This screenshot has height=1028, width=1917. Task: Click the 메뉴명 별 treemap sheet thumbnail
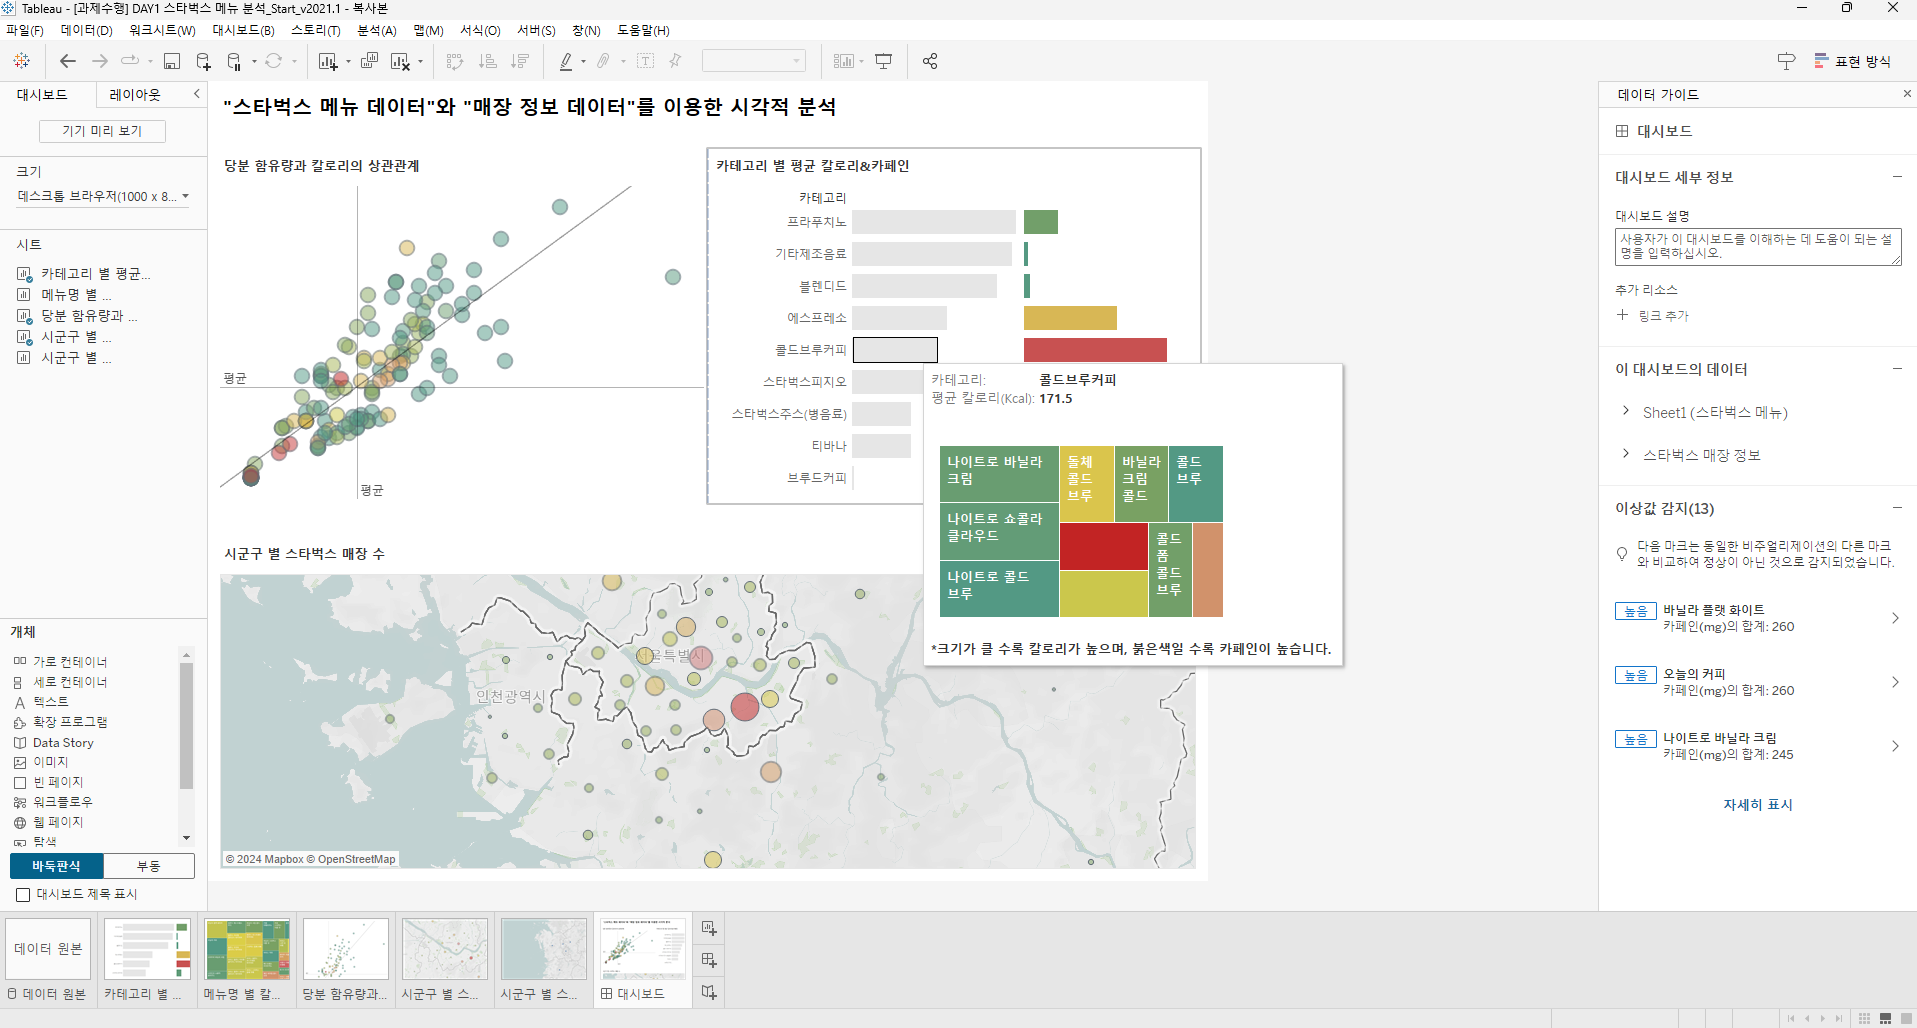click(x=247, y=949)
